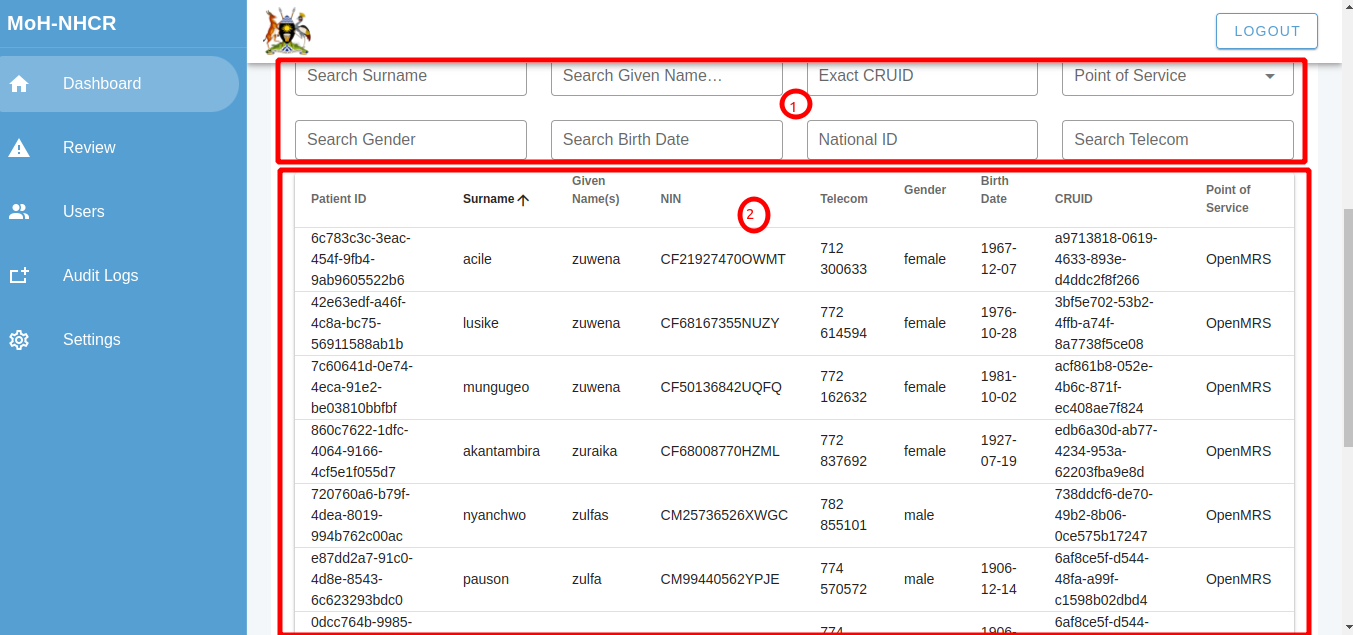This screenshot has width=1353, height=635.
Task: Click into the Exact CRUID field
Action: coord(921,76)
